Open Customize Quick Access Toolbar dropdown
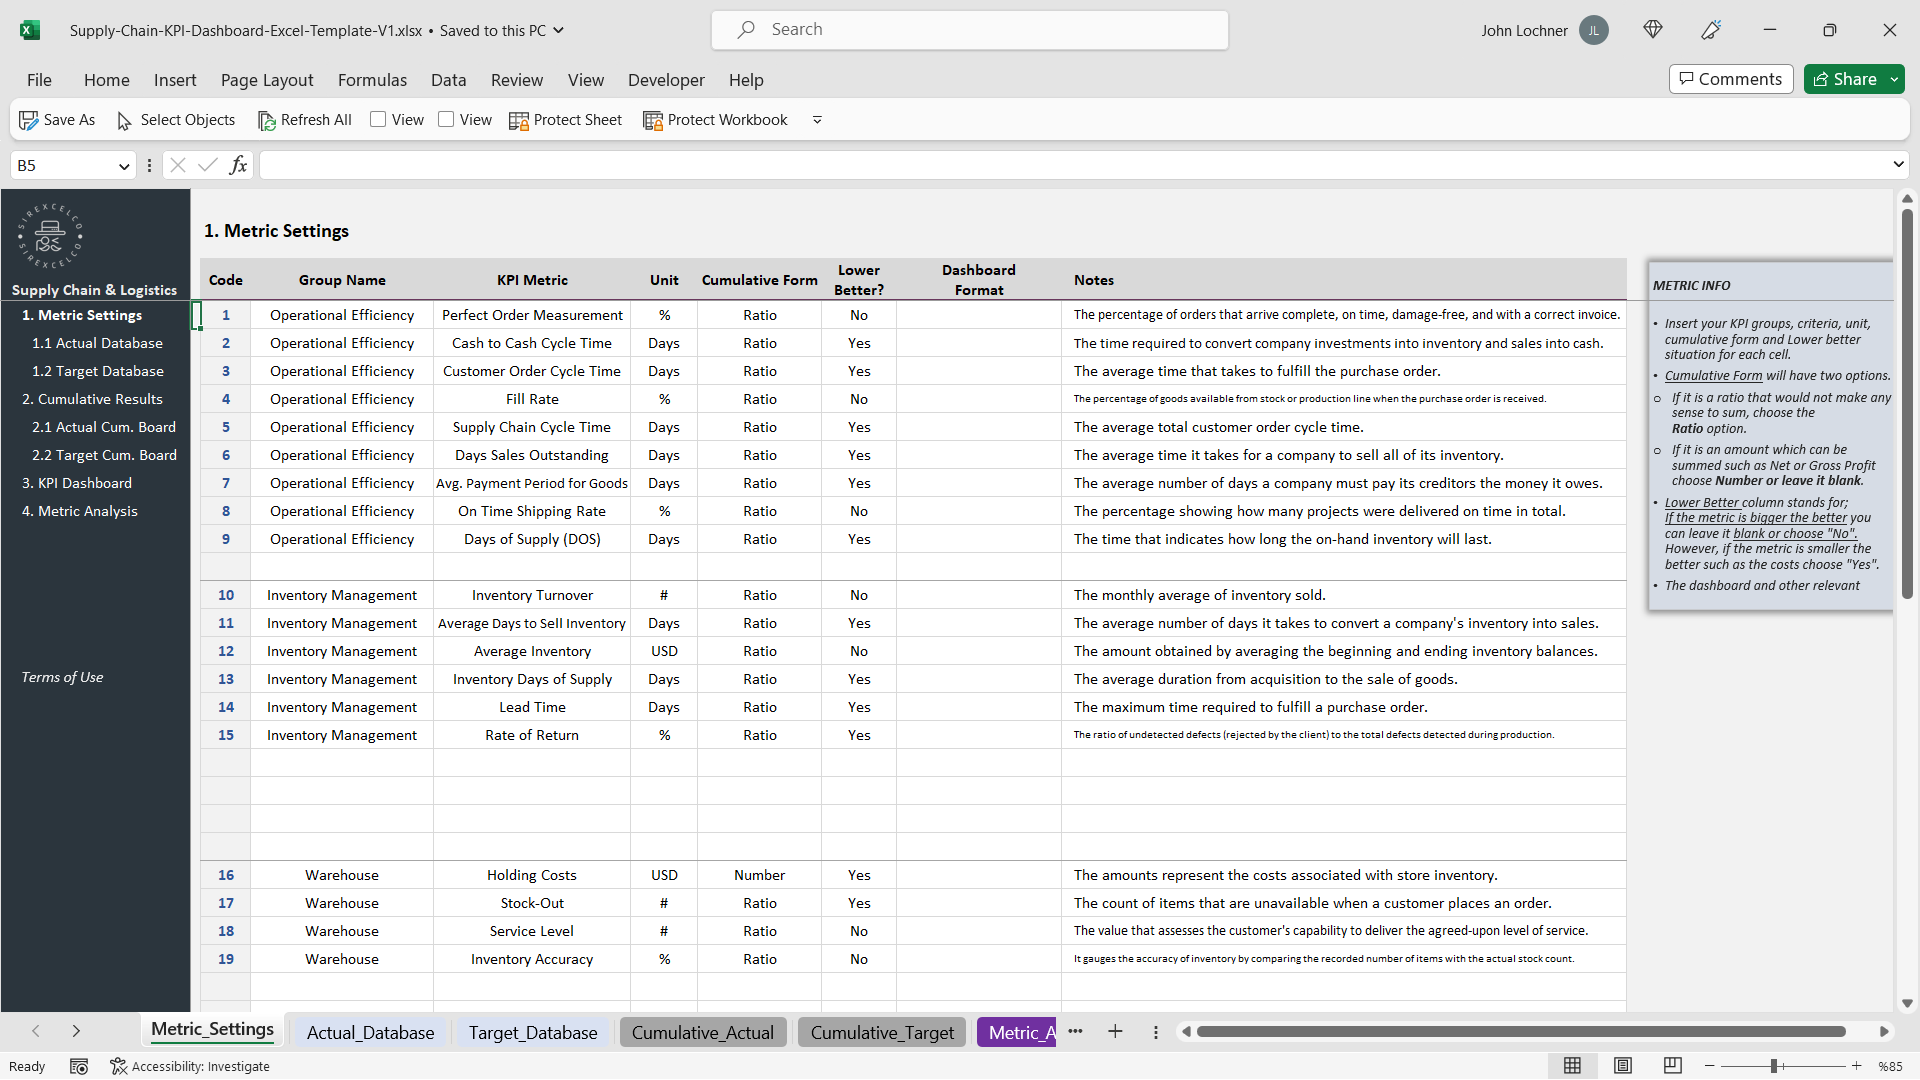The width and height of the screenshot is (1920, 1080). pyautogui.click(x=817, y=120)
